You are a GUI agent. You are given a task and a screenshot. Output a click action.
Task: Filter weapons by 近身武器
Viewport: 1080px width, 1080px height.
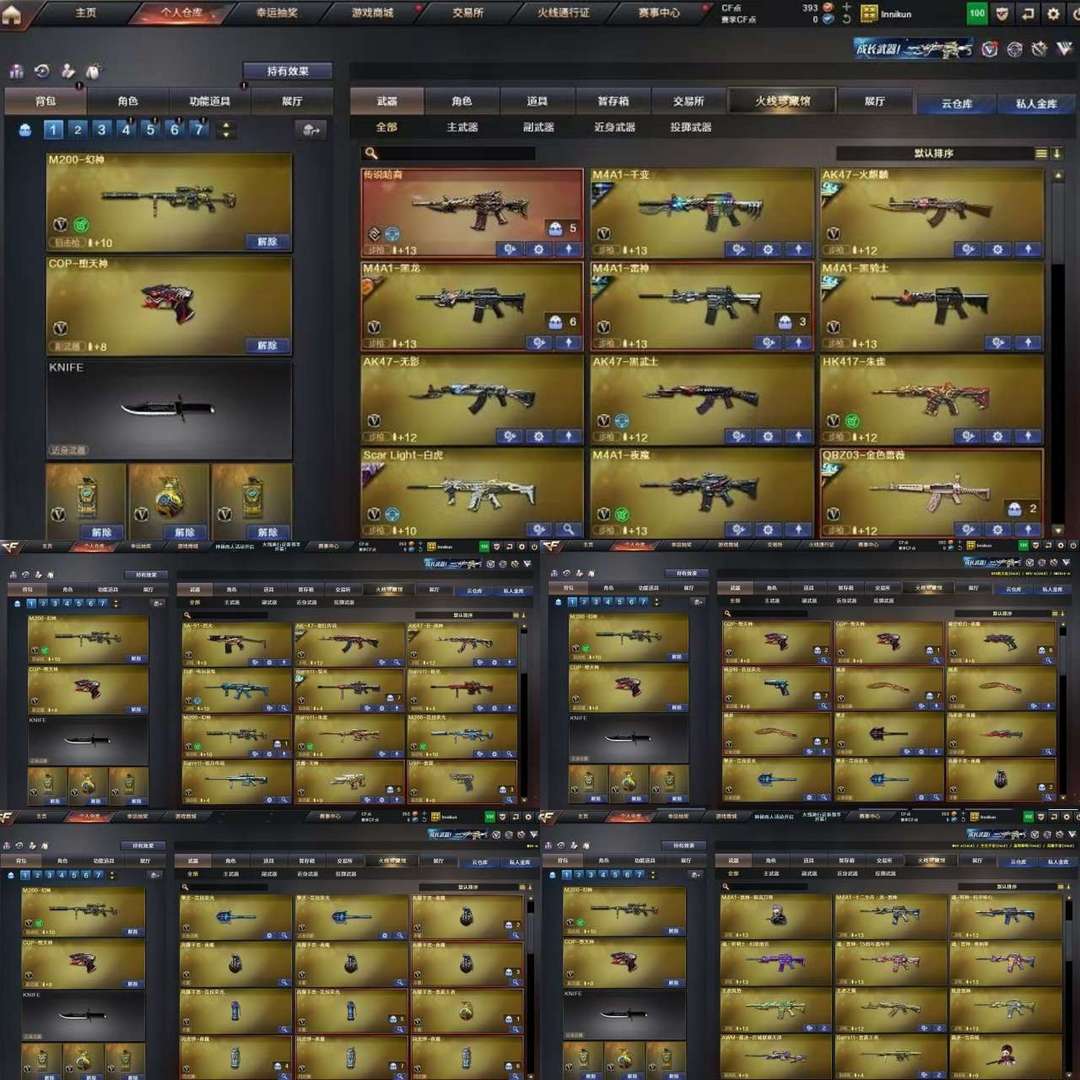(x=614, y=127)
